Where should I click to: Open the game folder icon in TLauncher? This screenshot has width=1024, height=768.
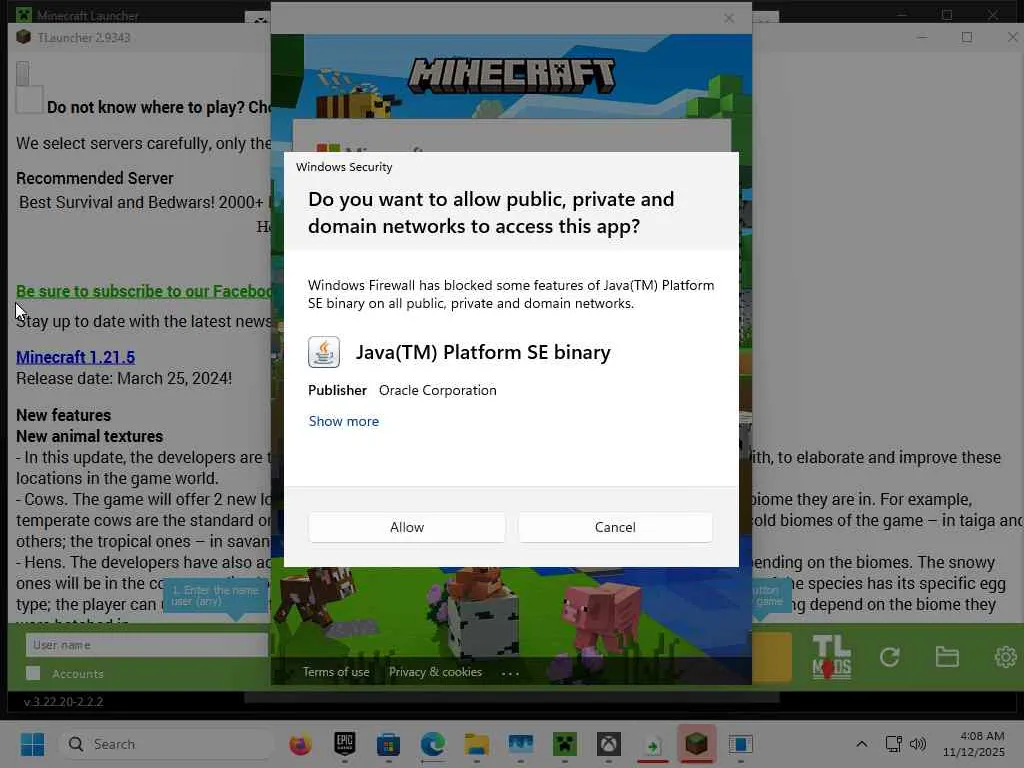pos(947,656)
